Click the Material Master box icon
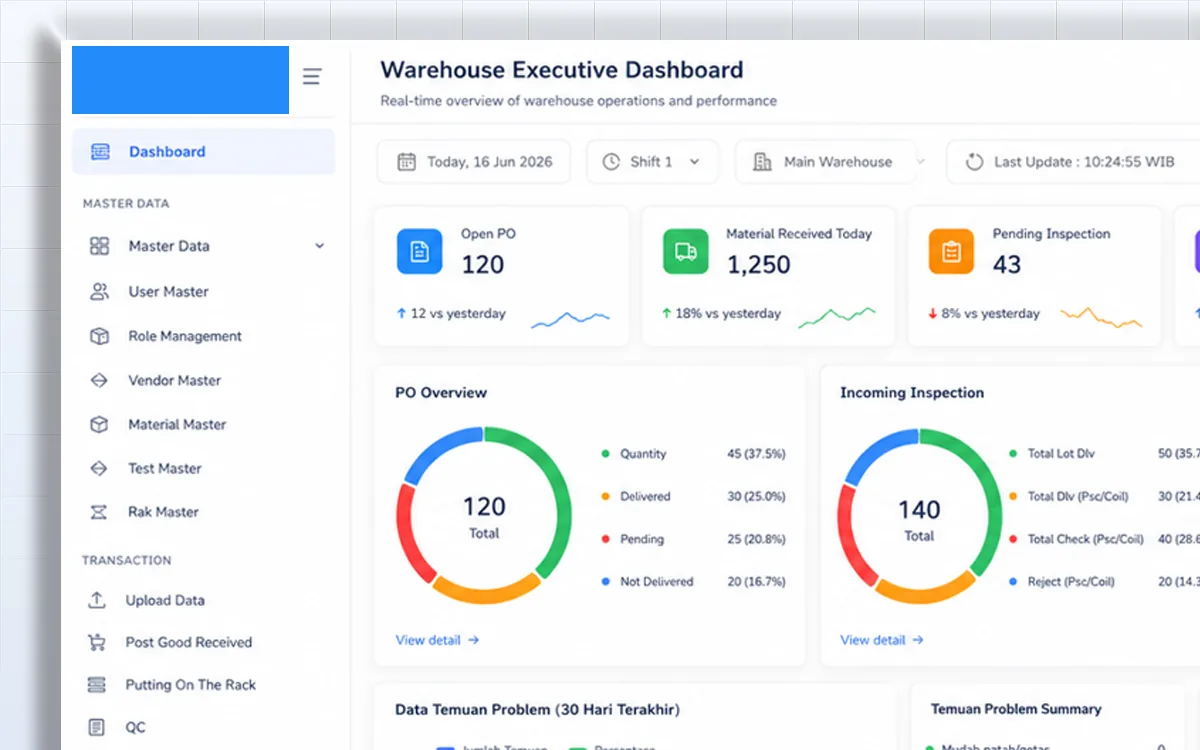 coord(99,424)
